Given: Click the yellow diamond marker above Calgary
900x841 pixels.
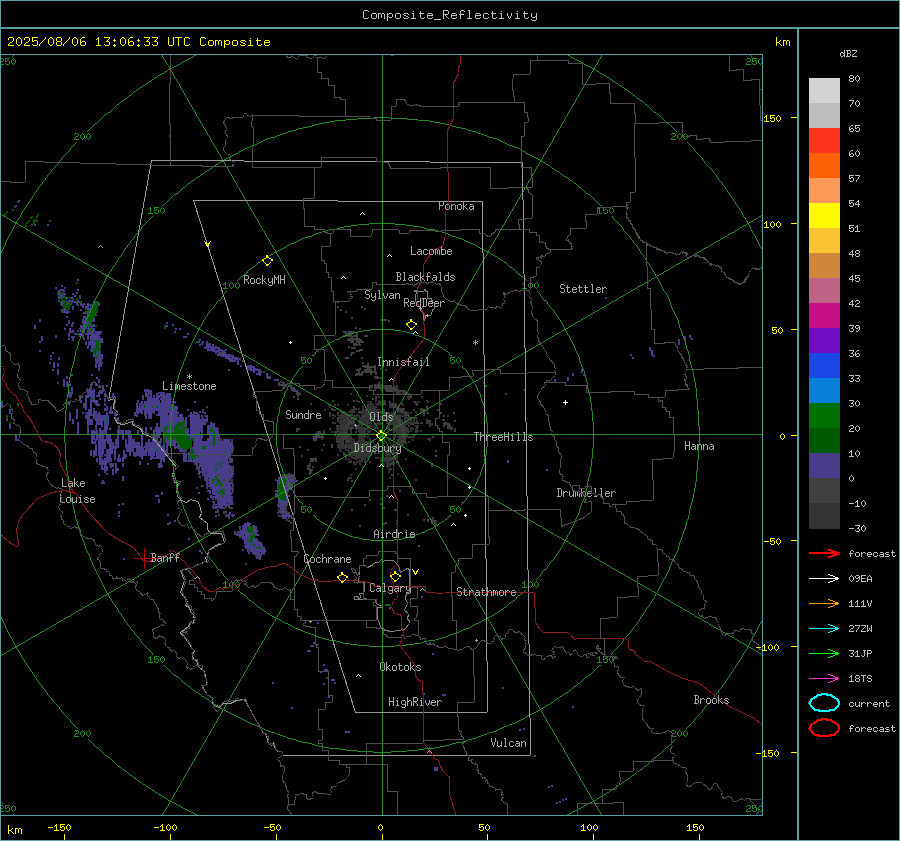Looking at the screenshot, I should (x=395, y=576).
